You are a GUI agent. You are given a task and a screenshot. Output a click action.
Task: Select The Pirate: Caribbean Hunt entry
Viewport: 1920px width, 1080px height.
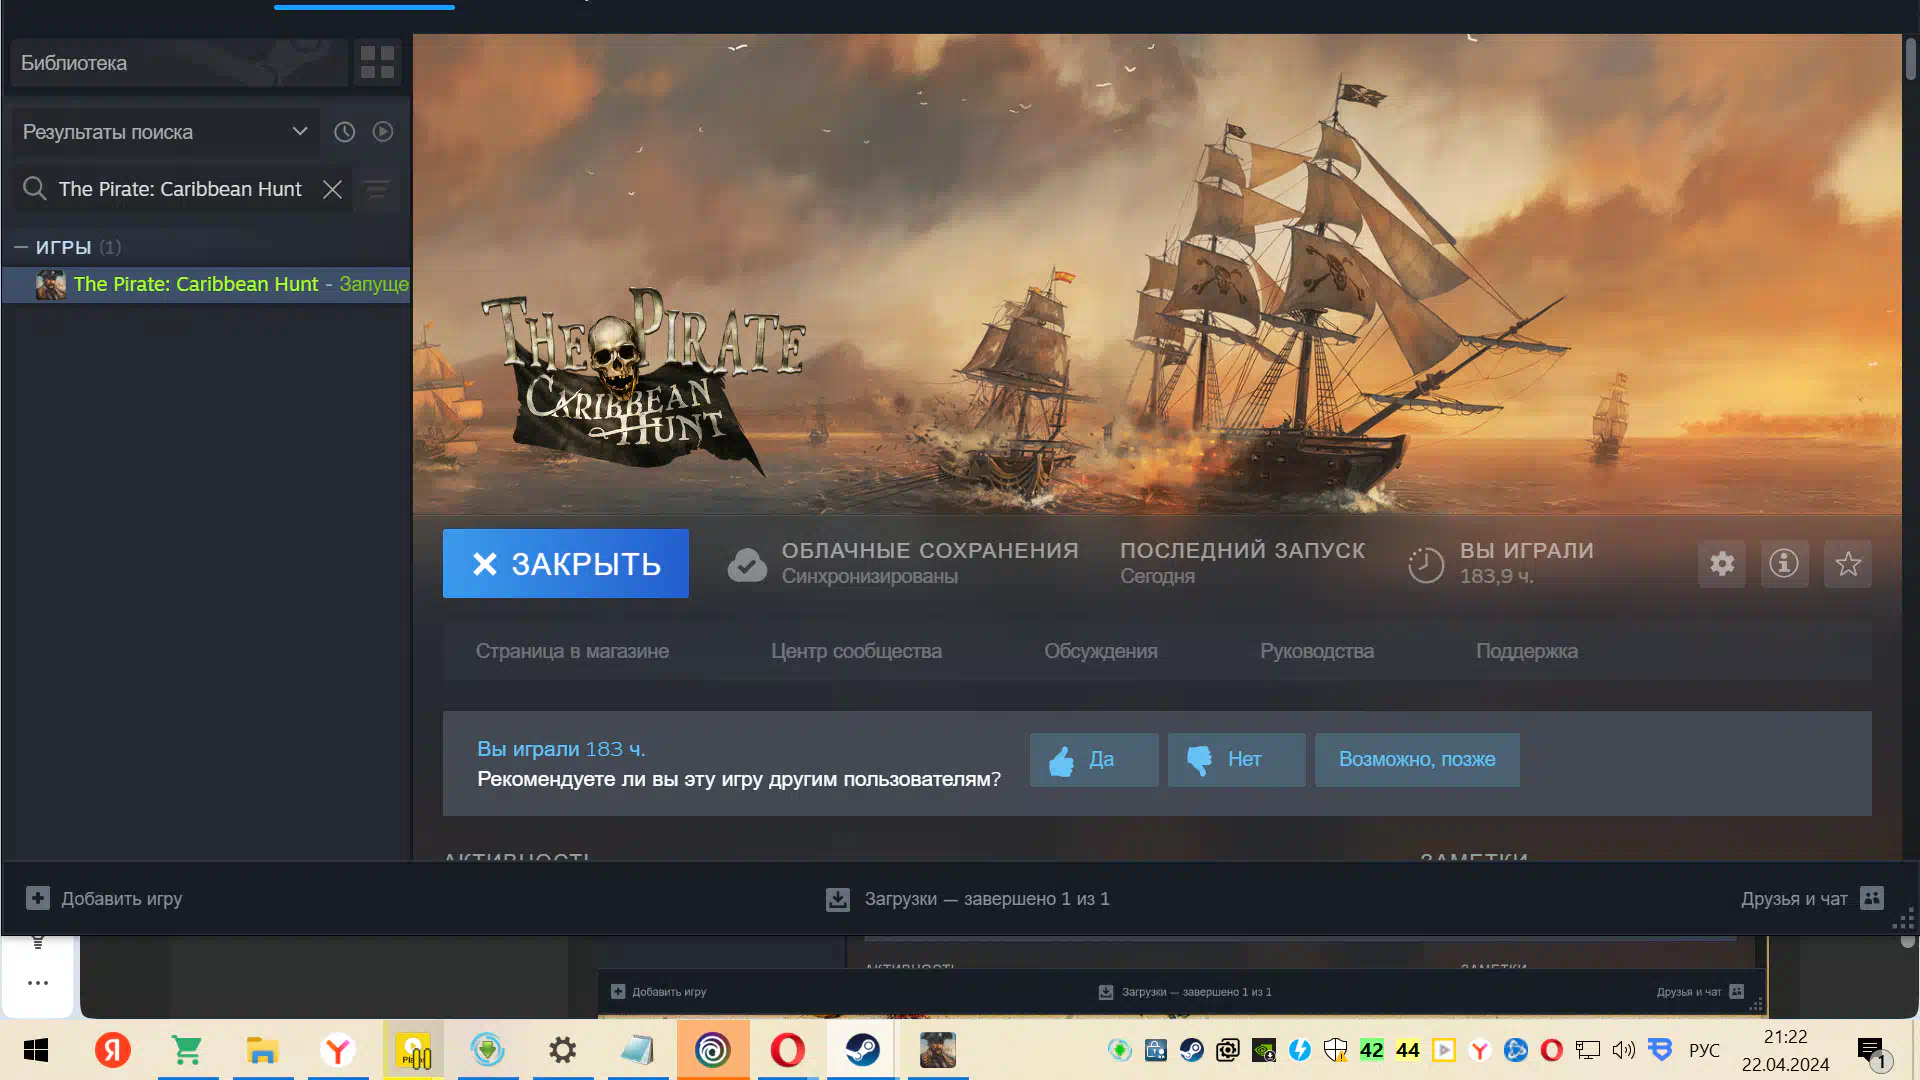206,284
